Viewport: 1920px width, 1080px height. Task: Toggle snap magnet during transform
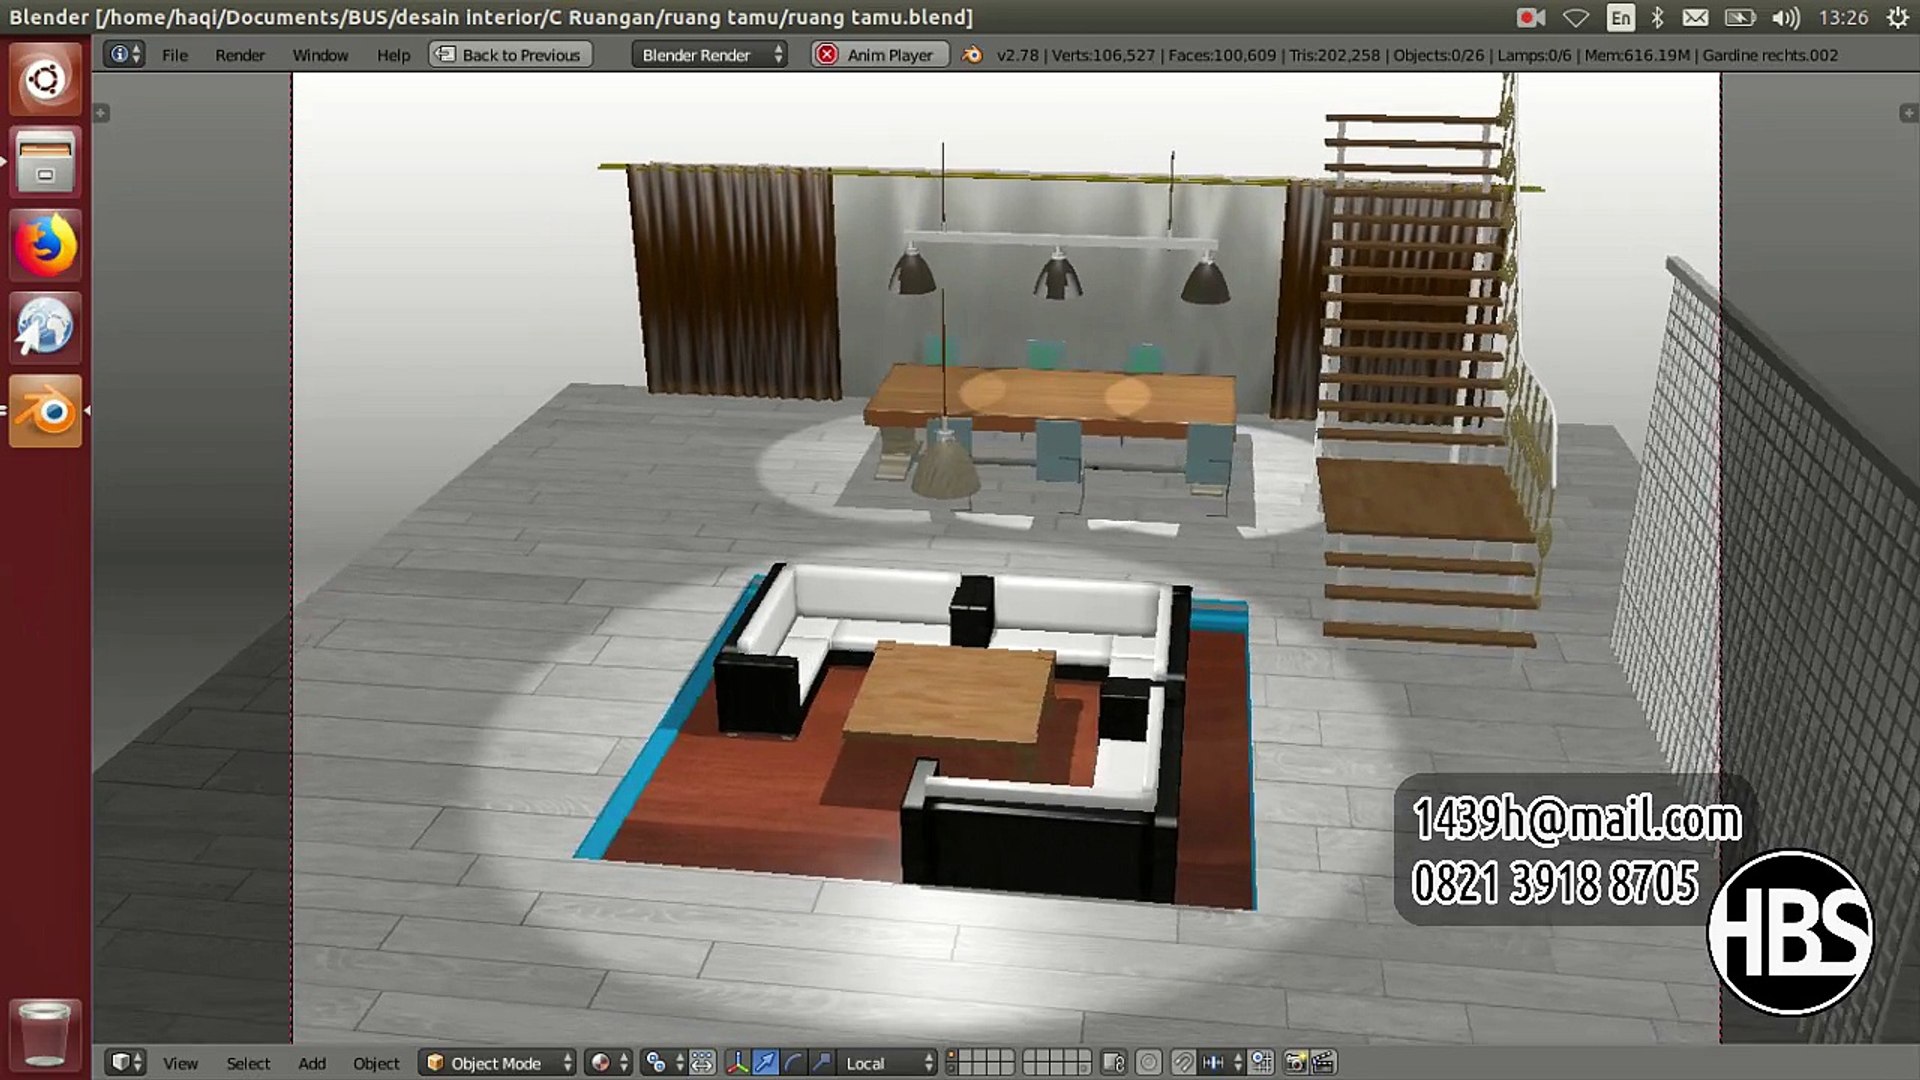pyautogui.click(x=1183, y=1062)
